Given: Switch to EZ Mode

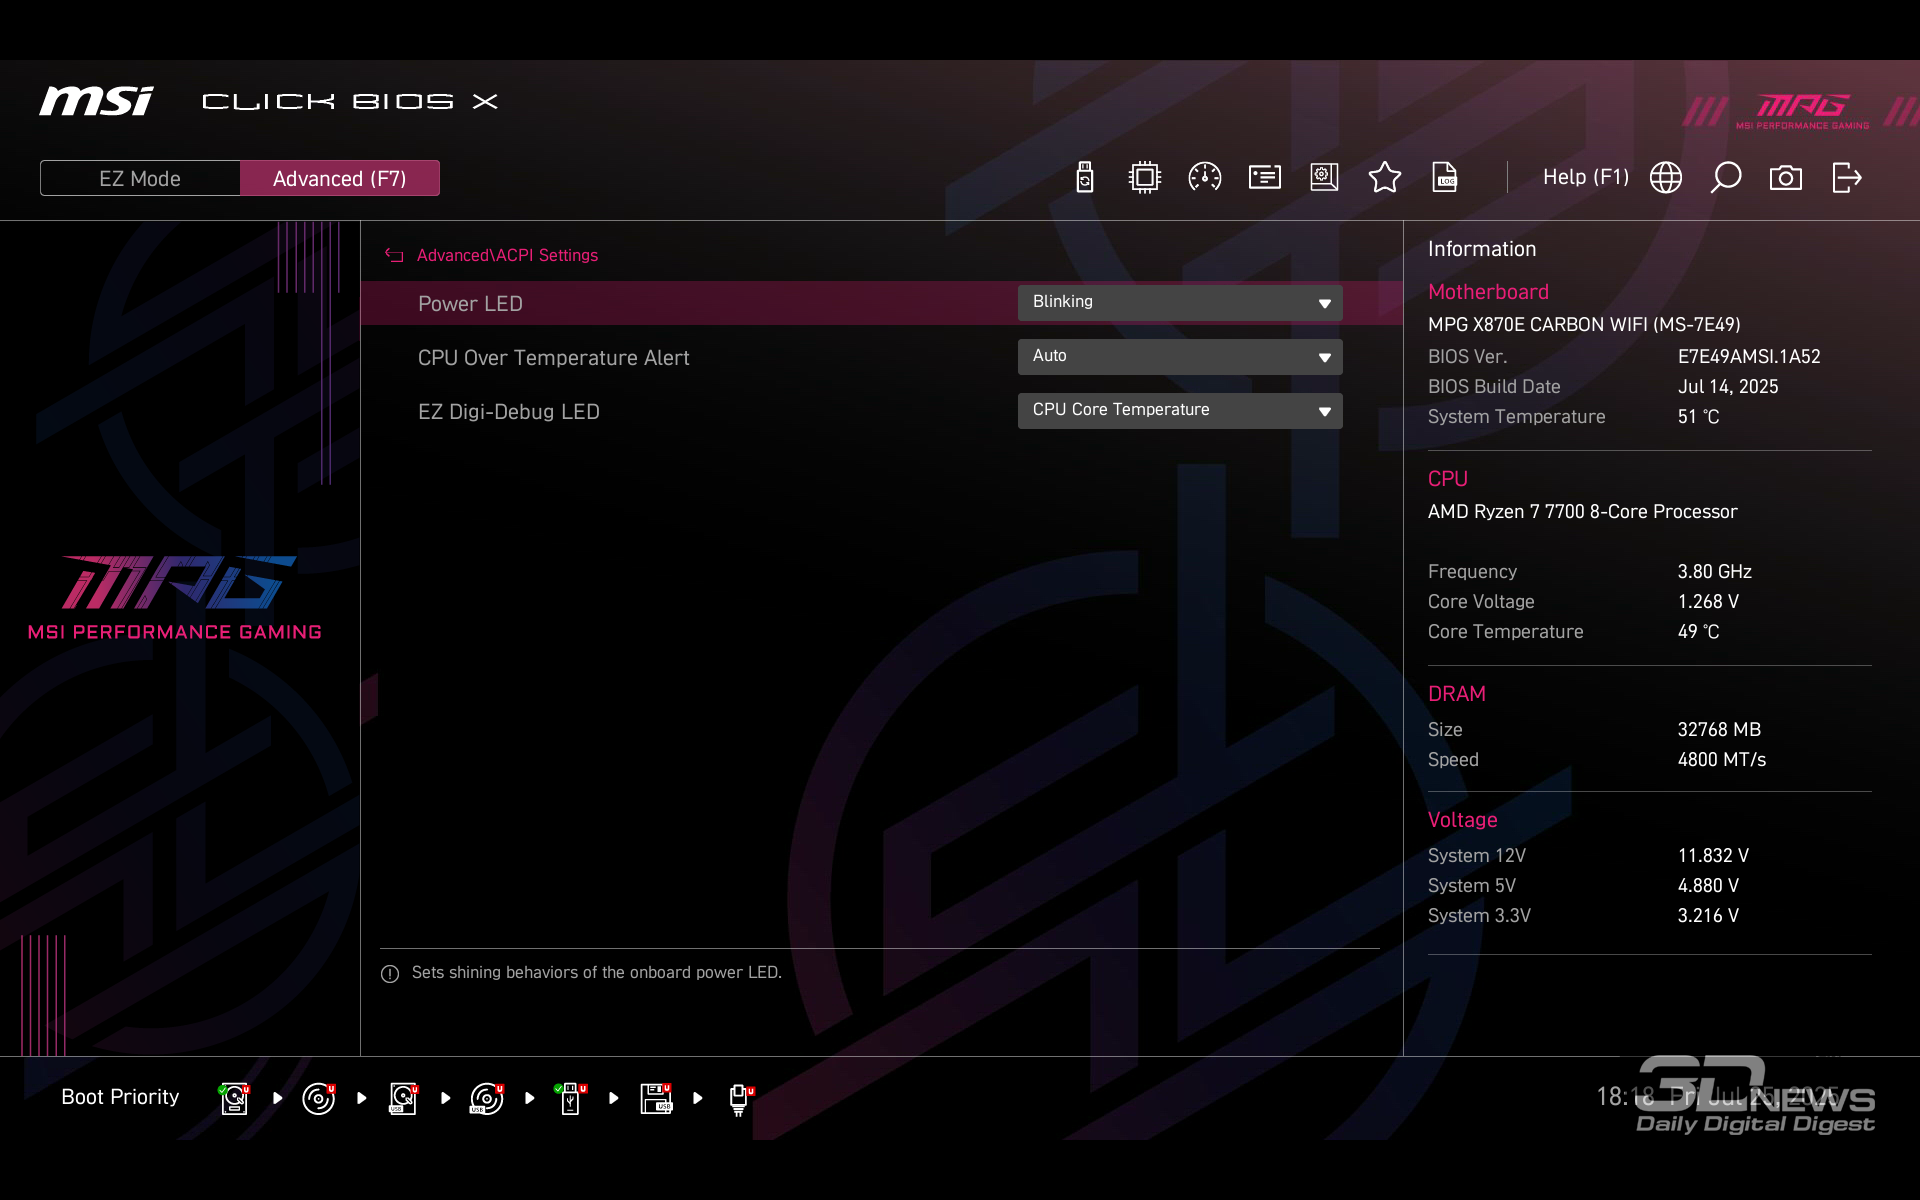Looking at the screenshot, I should pyautogui.click(x=140, y=178).
